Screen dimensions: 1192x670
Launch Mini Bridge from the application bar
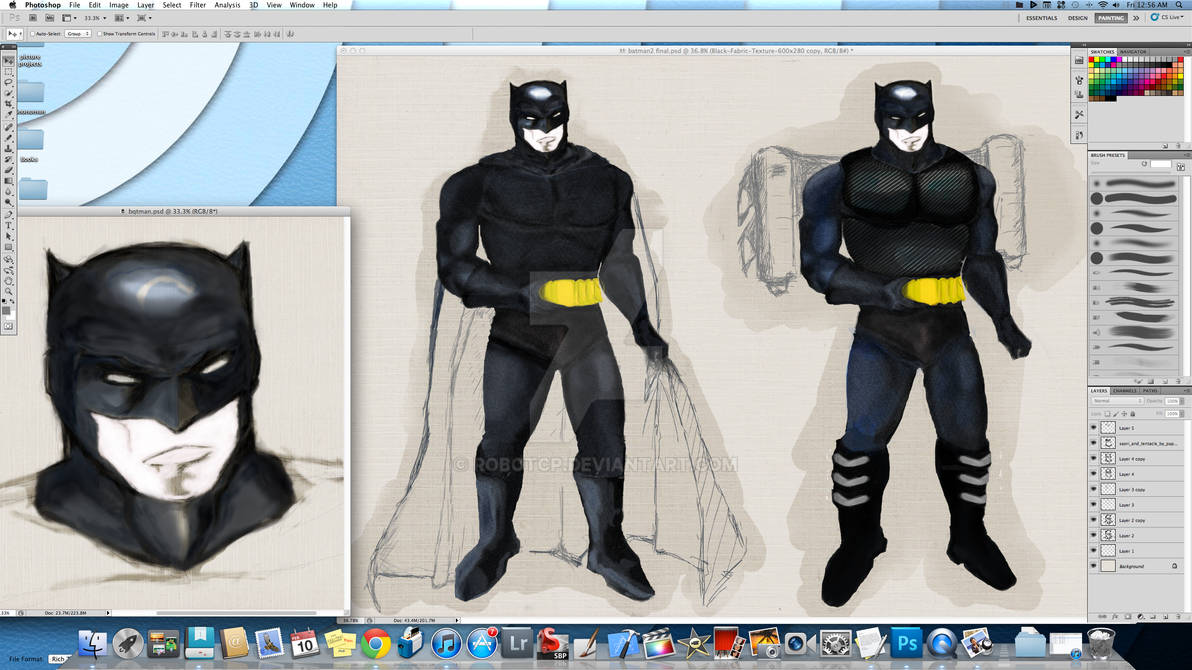(49, 18)
